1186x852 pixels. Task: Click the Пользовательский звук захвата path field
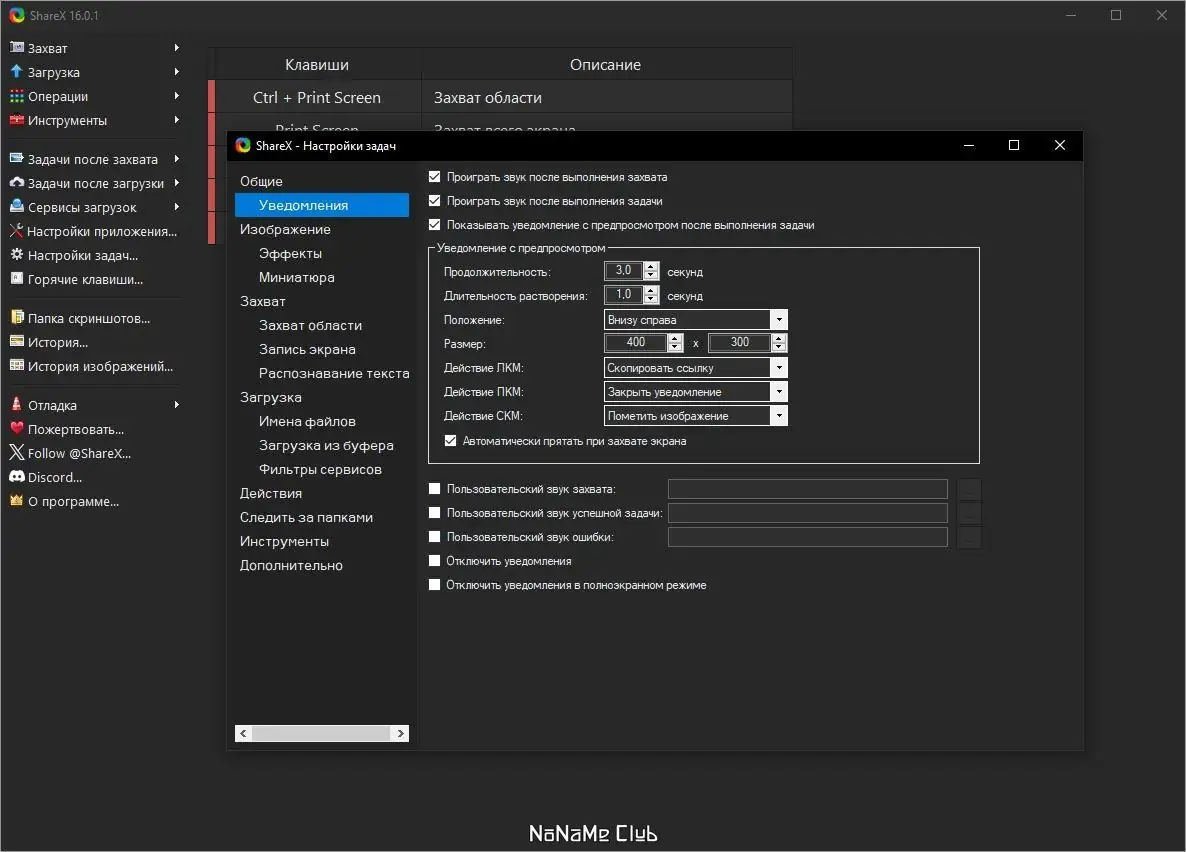[808, 489]
